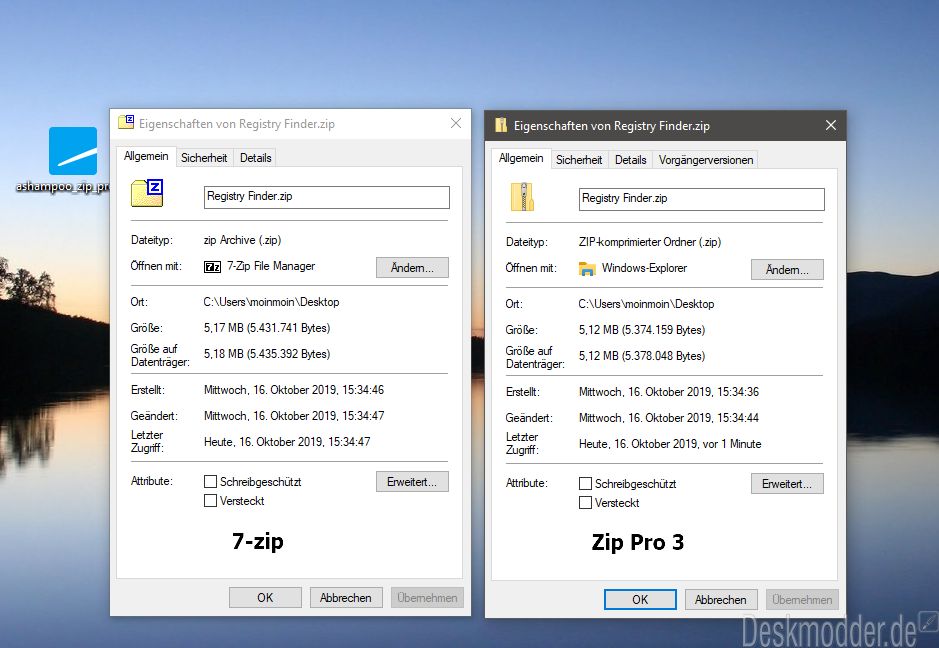Click the file name field in Zip Pro 3 window

(701, 199)
